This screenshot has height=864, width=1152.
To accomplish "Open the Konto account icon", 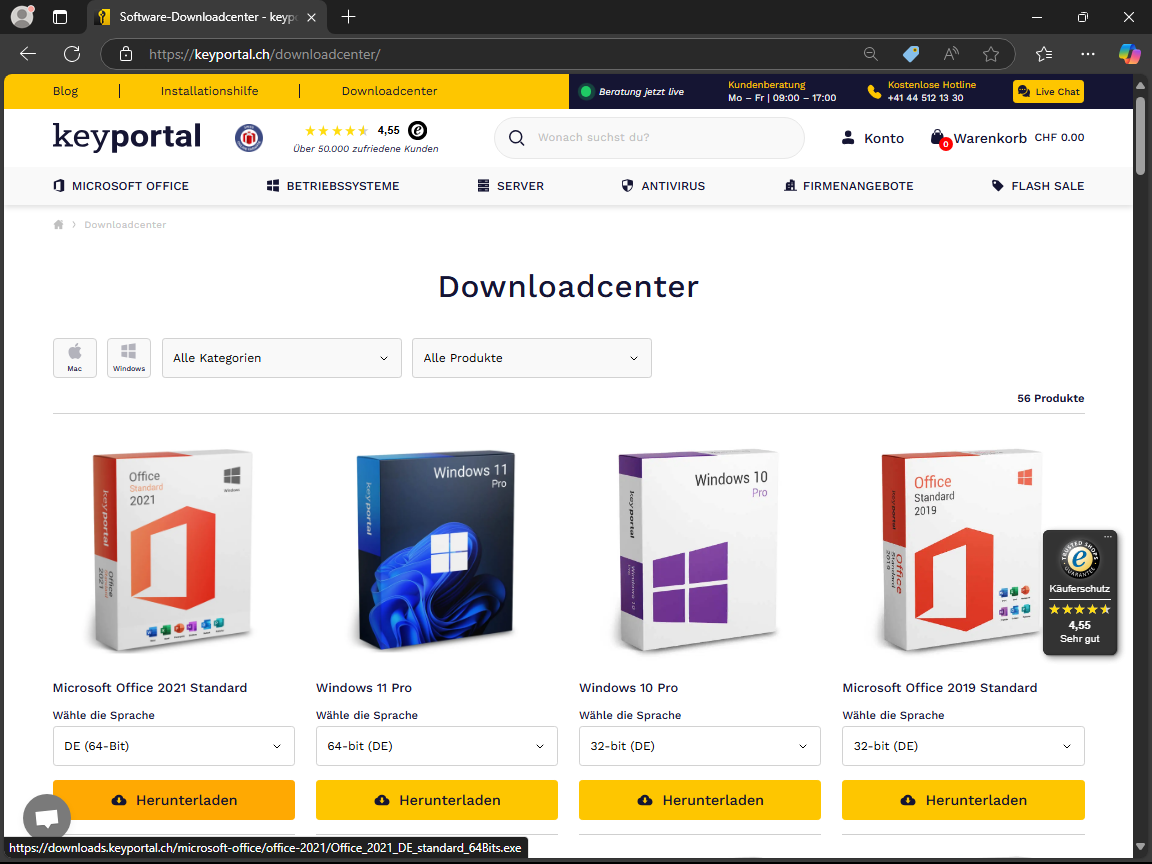I will [848, 138].
